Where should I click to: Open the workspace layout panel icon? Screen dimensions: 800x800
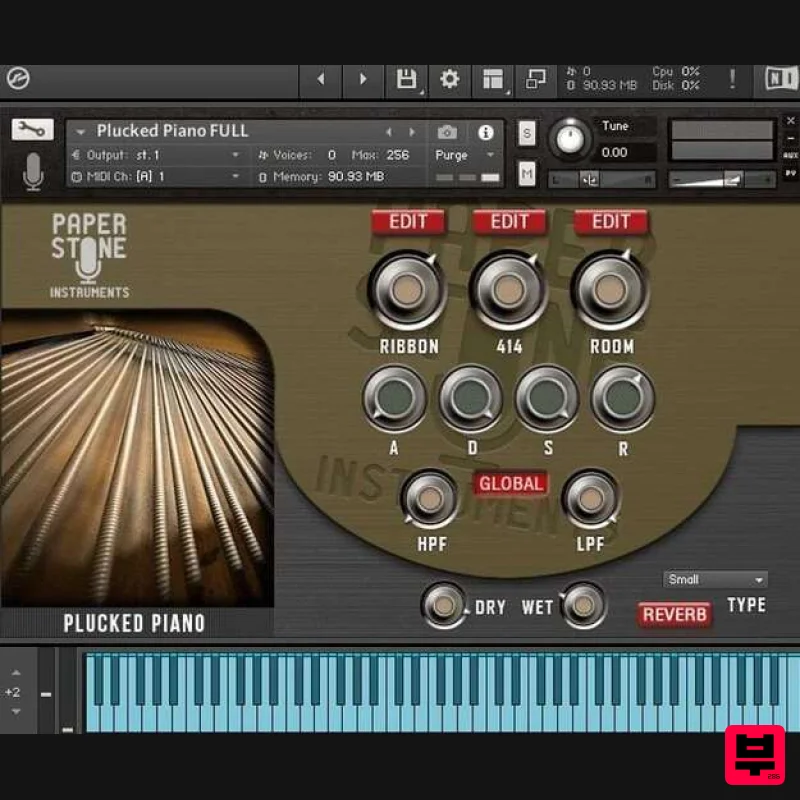click(492, 79)
